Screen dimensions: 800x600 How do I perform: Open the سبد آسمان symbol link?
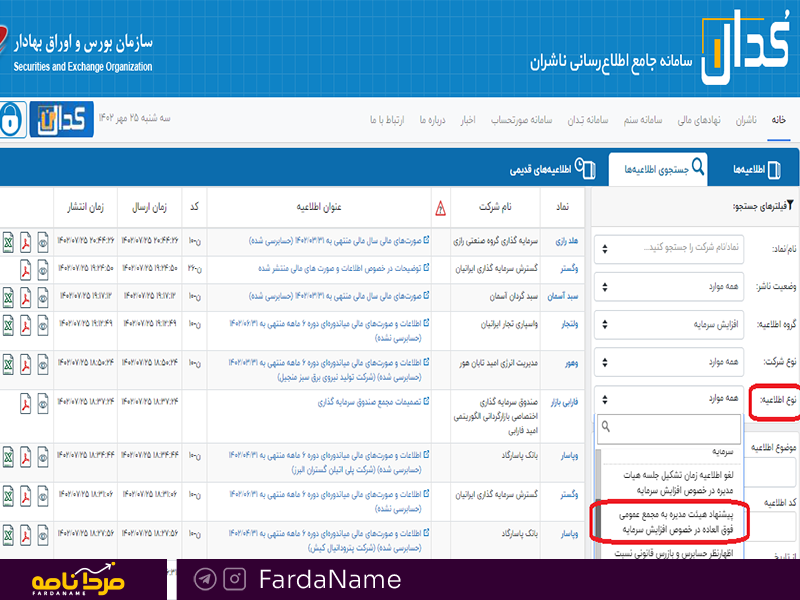pos(563,296)
